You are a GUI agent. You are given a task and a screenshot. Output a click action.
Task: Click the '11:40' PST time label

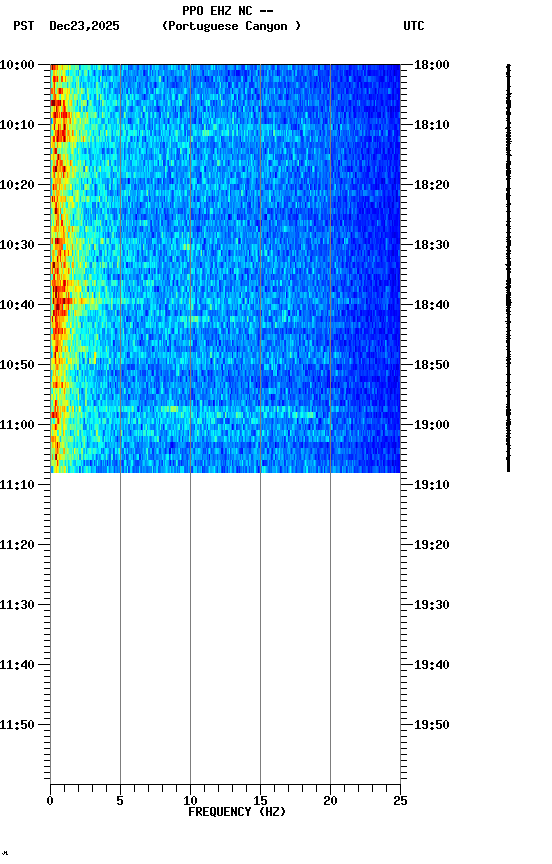[x=17, y=665]
